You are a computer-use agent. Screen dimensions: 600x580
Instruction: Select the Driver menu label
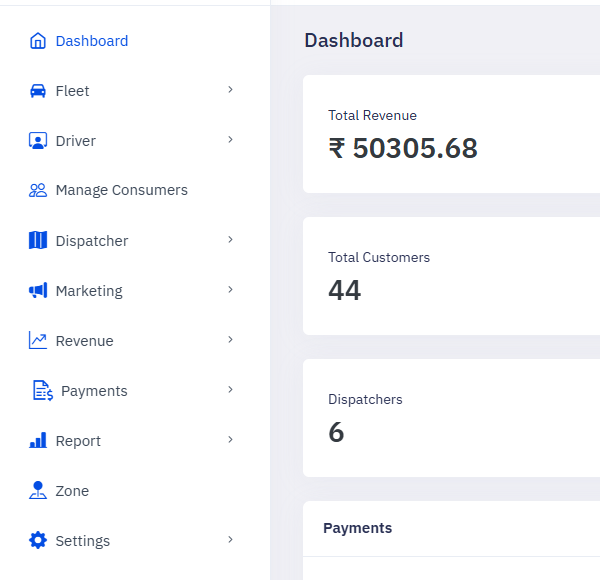point(75,141)
